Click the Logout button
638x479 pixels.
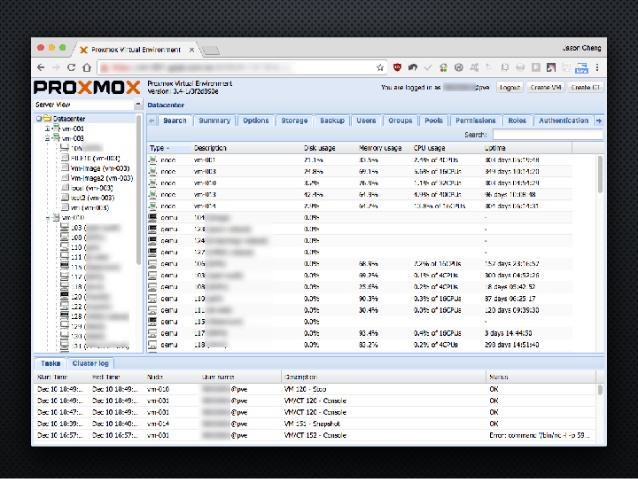coord(509,87)
